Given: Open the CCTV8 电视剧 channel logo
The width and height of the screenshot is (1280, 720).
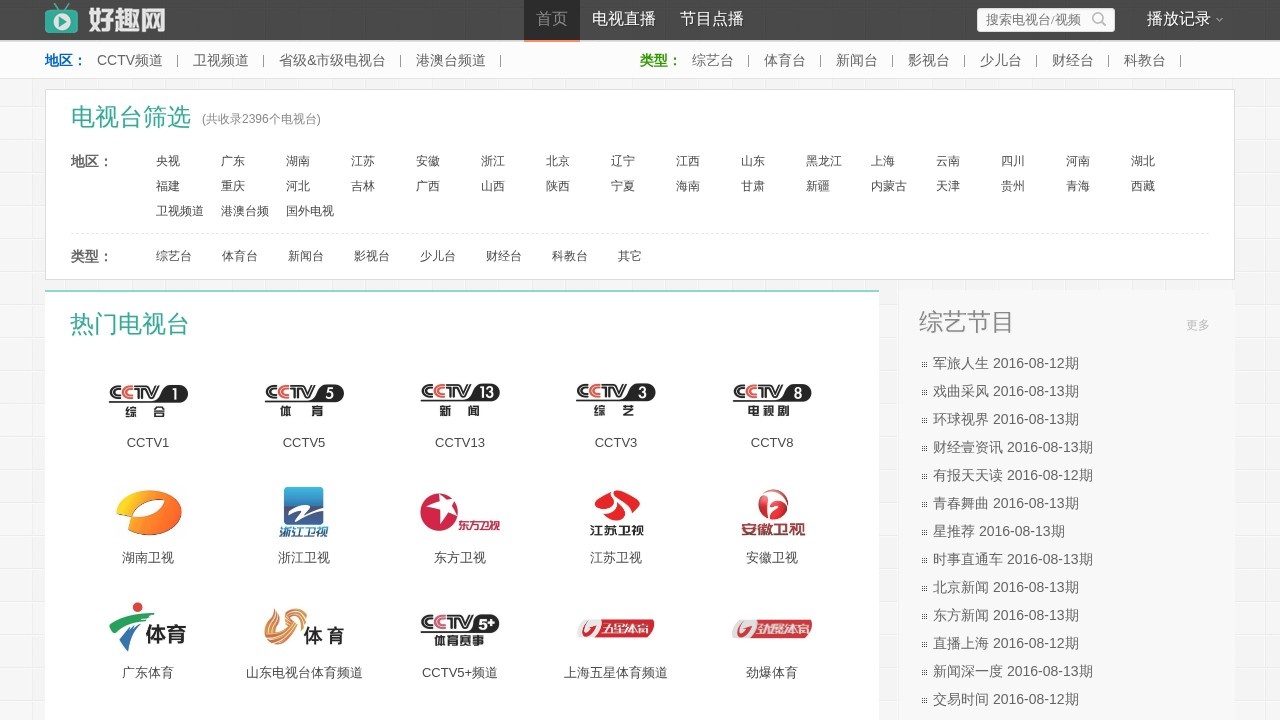Looking at the screenshot, I should click(x=772, y=400).
